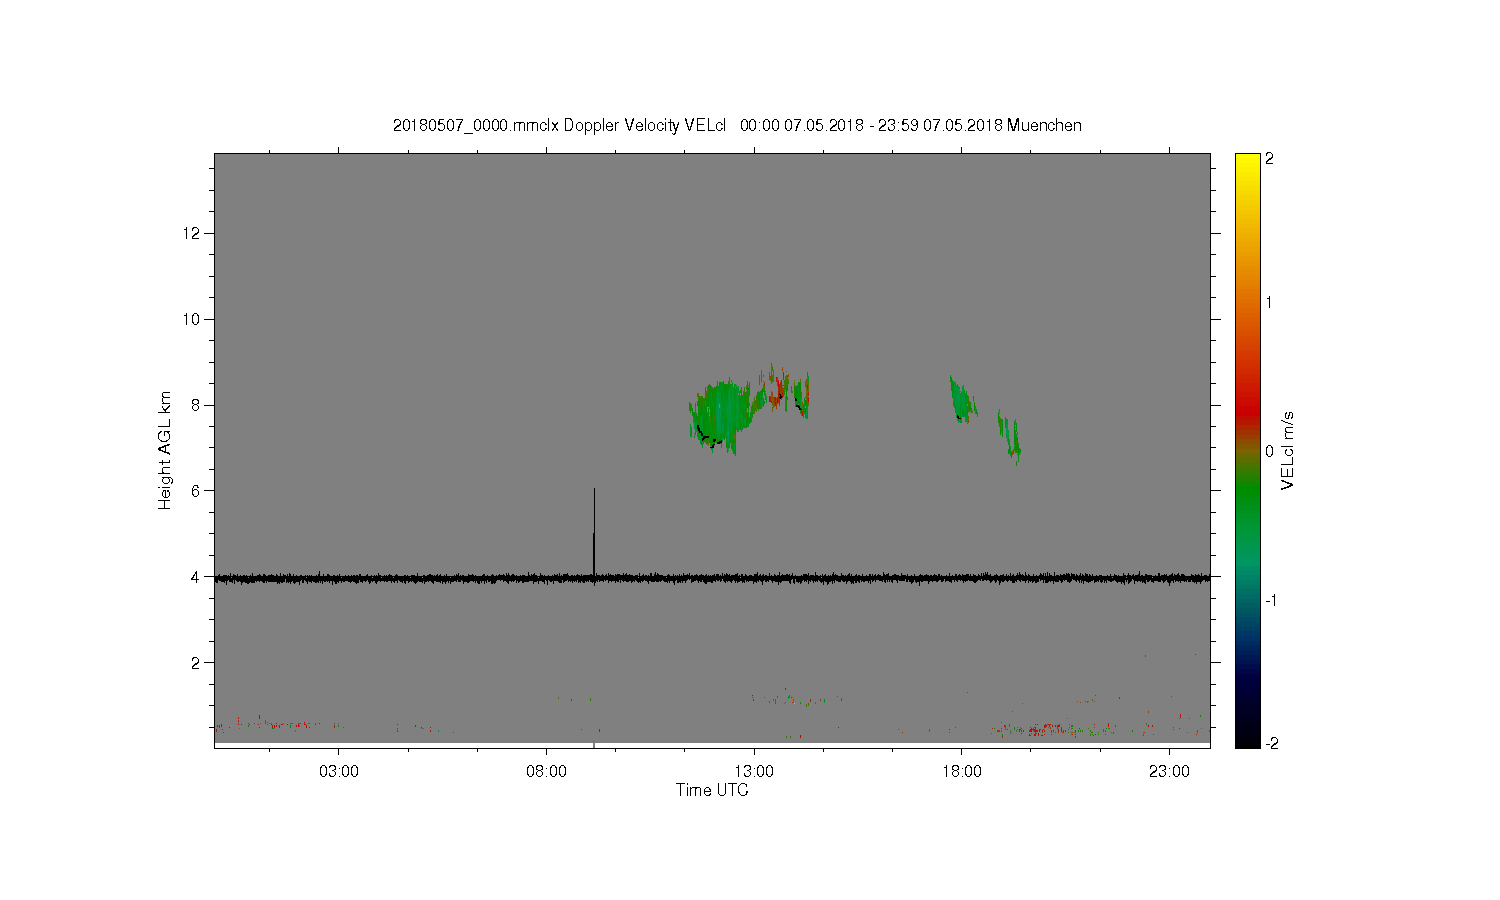Pick the 18:00 time tick label
The height and width of the screenshot is (900, 1500).
click(x=961, y=772)
